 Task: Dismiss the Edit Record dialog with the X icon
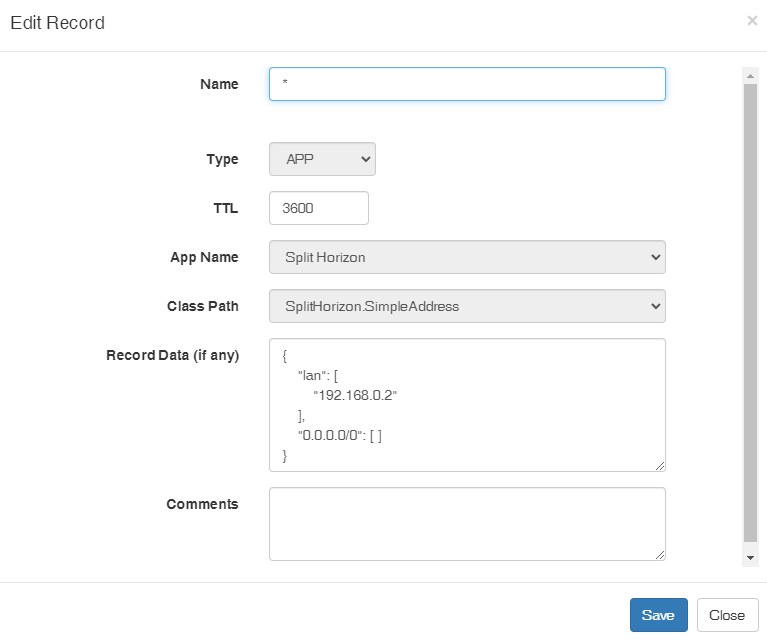click(752, 21)
